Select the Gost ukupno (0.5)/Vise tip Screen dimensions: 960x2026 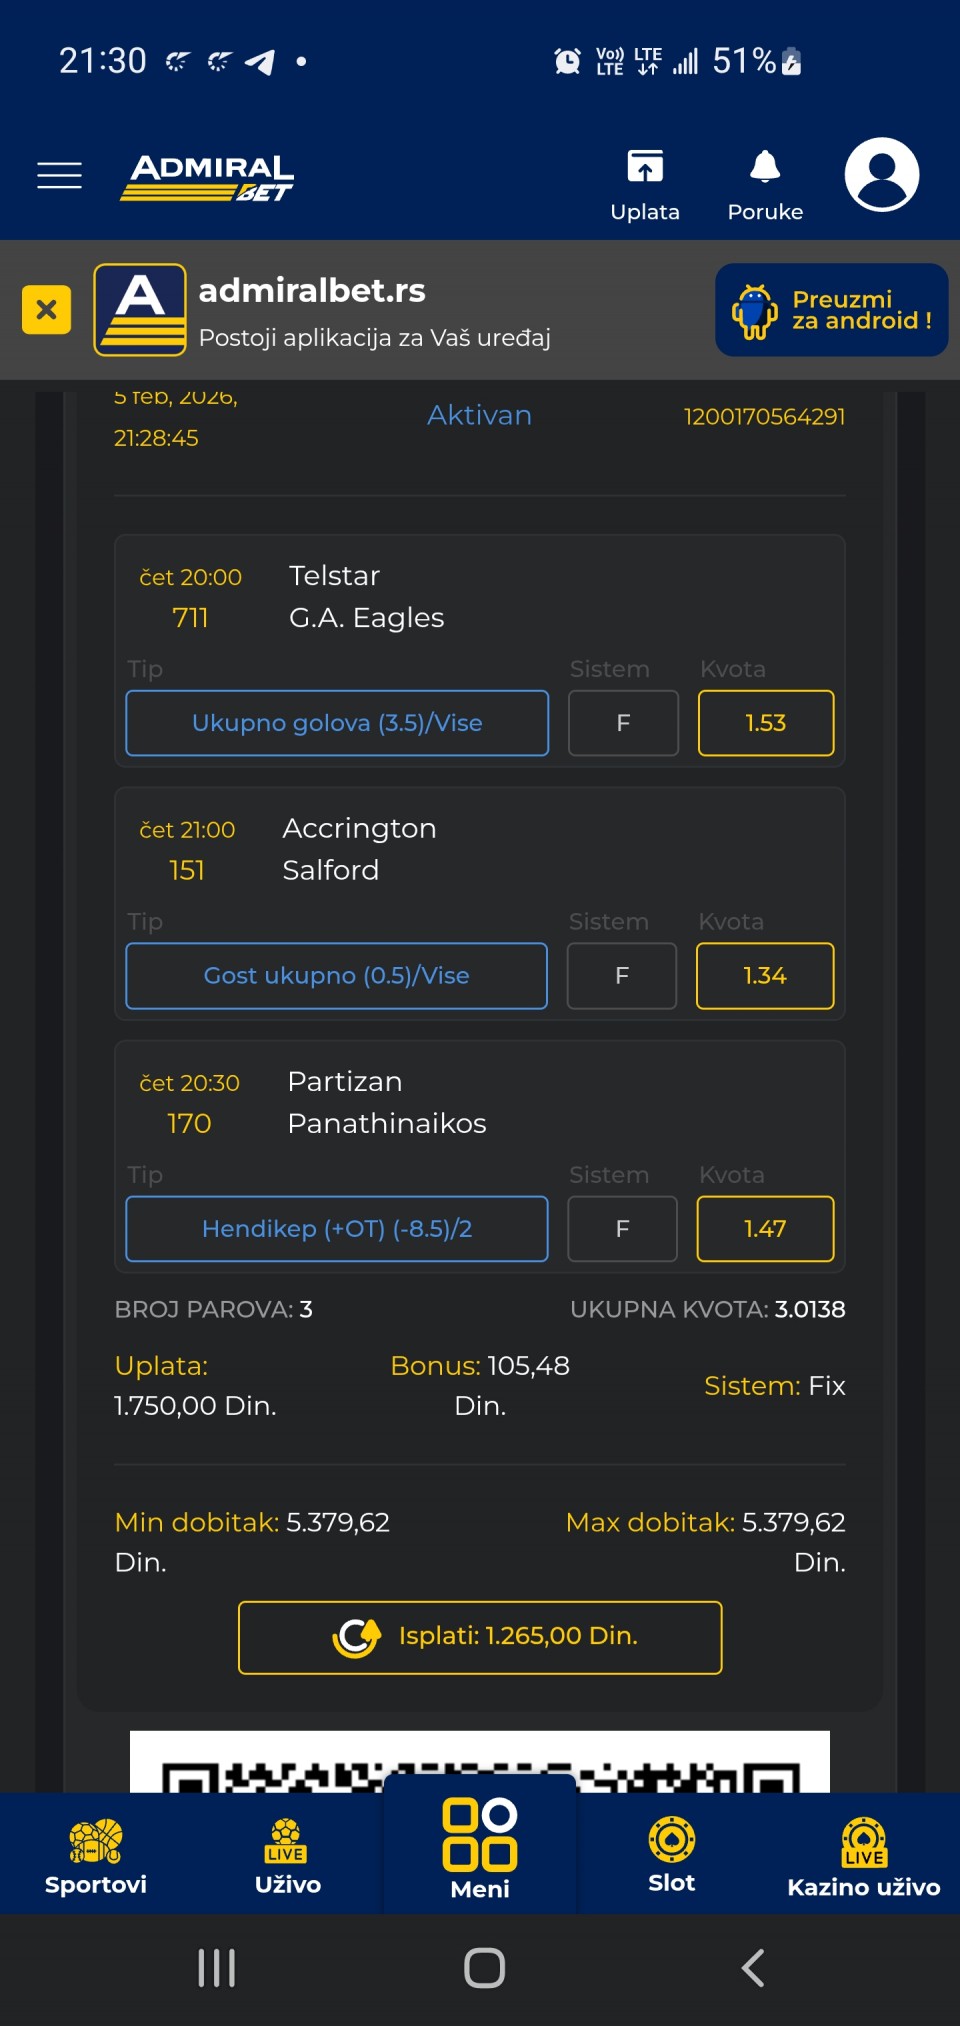click(336, 976)
